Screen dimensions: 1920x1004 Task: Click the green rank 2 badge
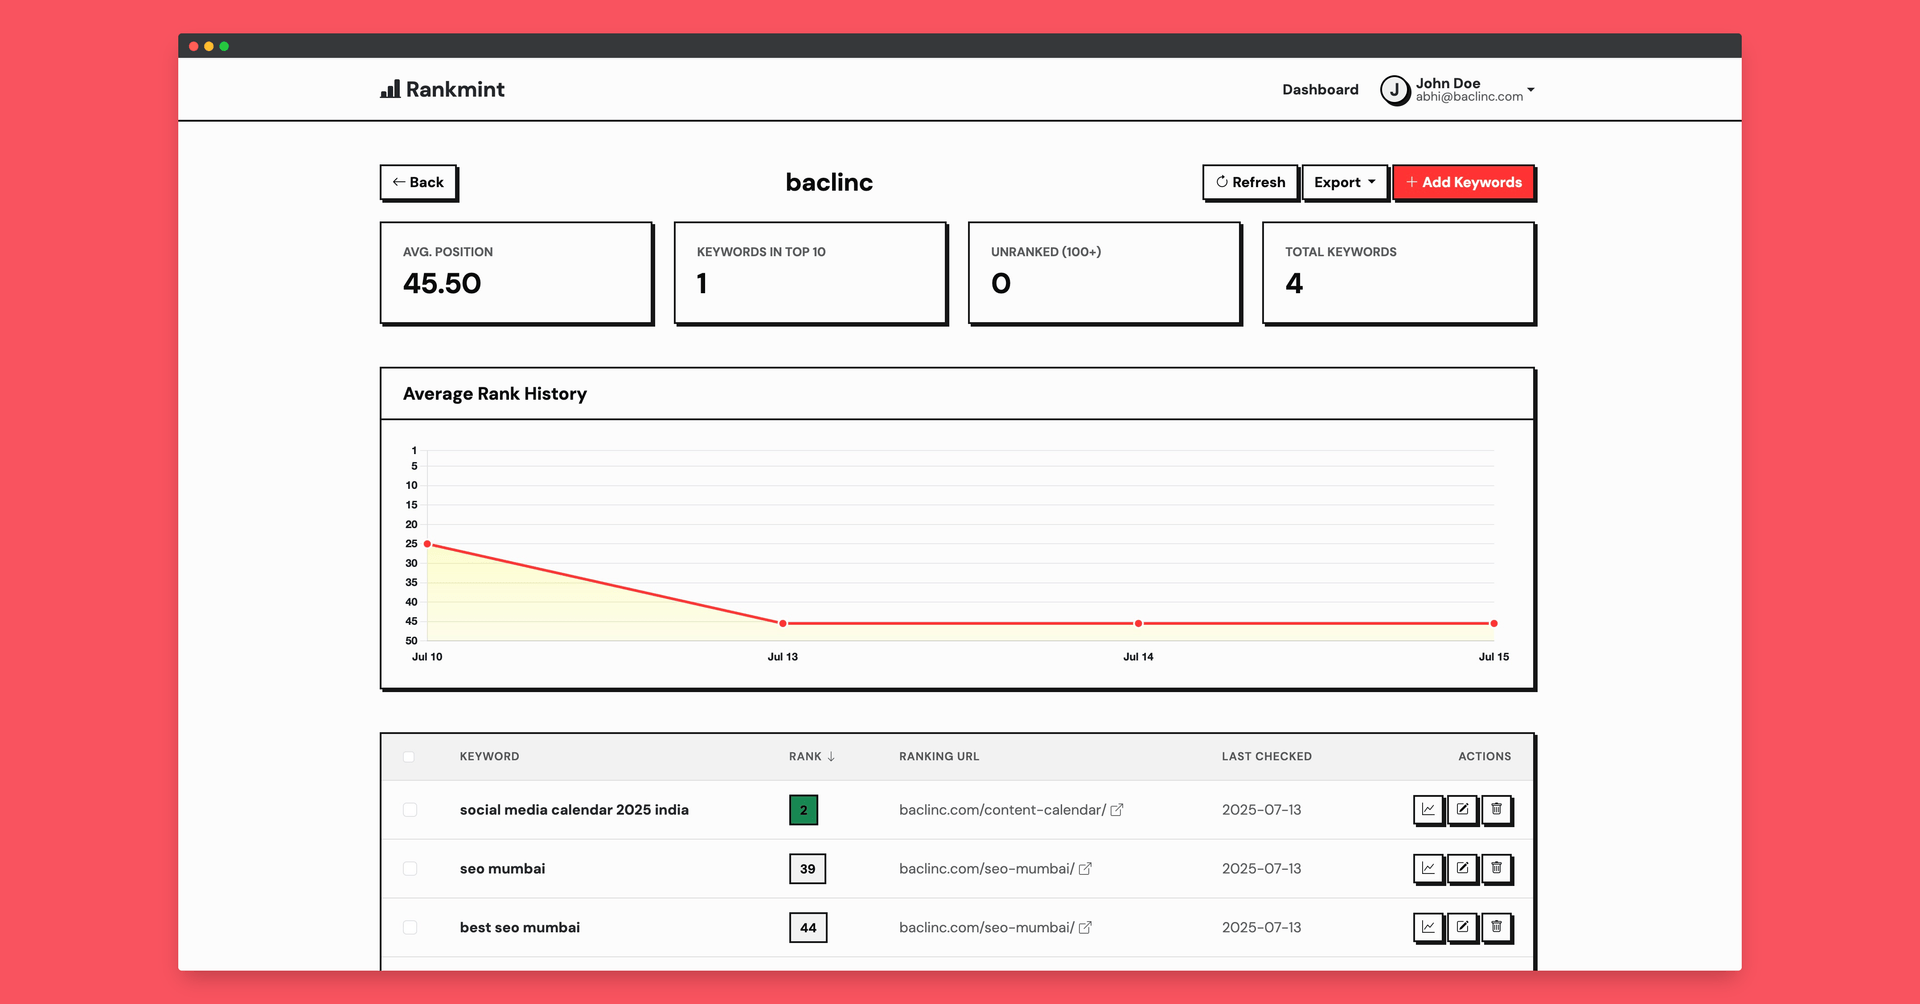coord(803,810)
